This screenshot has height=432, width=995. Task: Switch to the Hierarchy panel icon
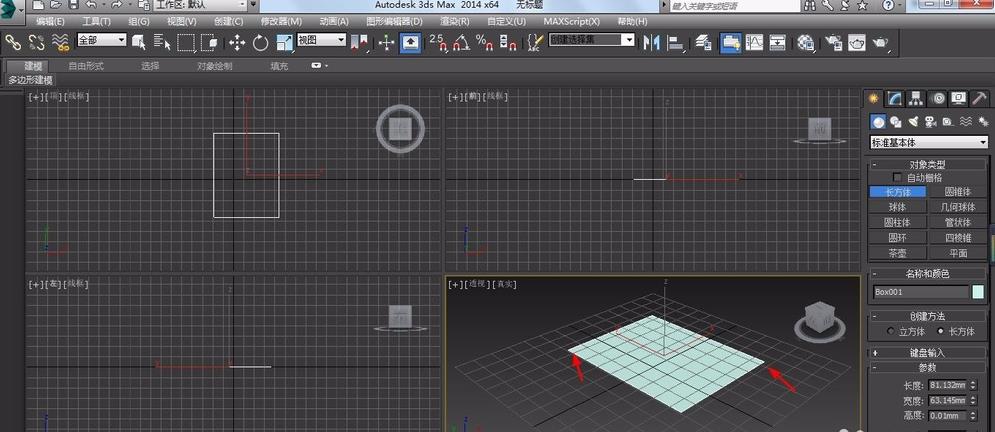coord(917,98)
